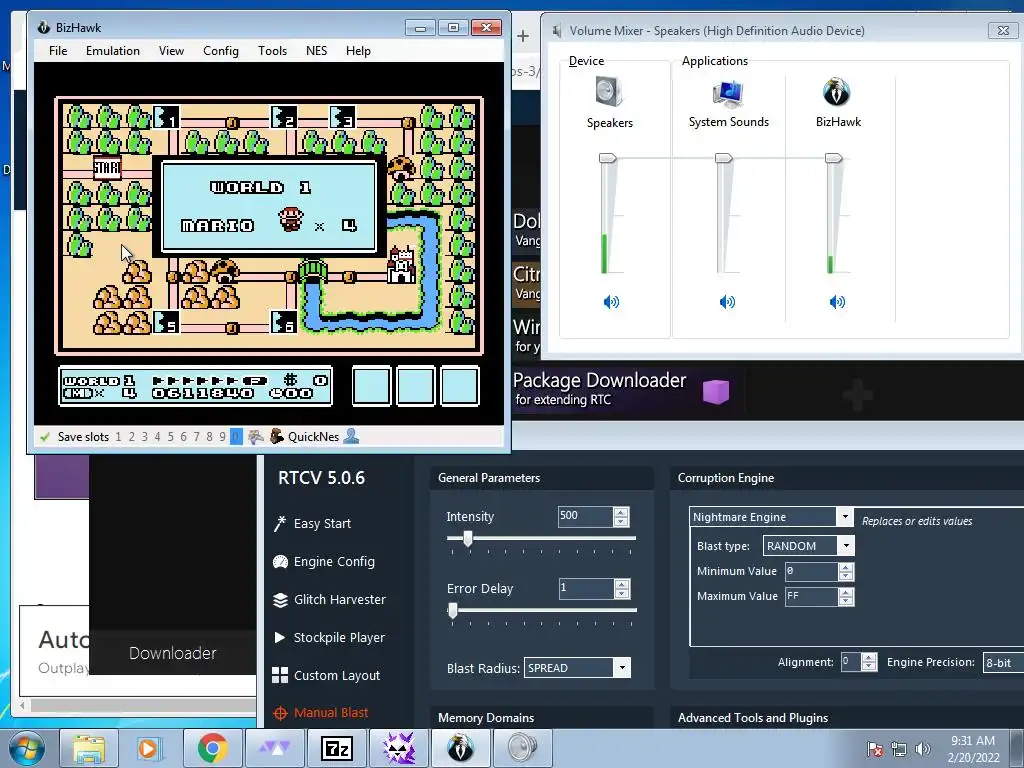This screenshot has height=768, width=1024.
Task: Select save slot 5 in BizHawk
Action: (x=170, y=437)
